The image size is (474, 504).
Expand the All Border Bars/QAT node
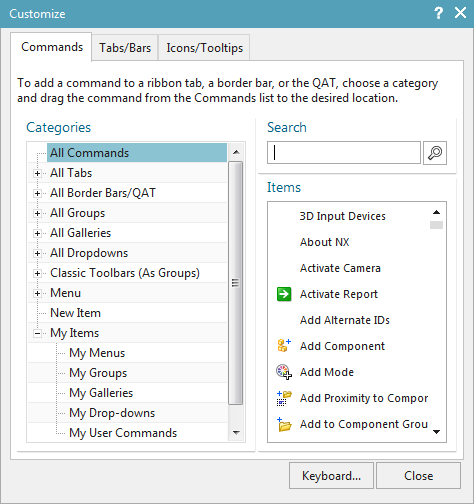[x=37, y=193]
